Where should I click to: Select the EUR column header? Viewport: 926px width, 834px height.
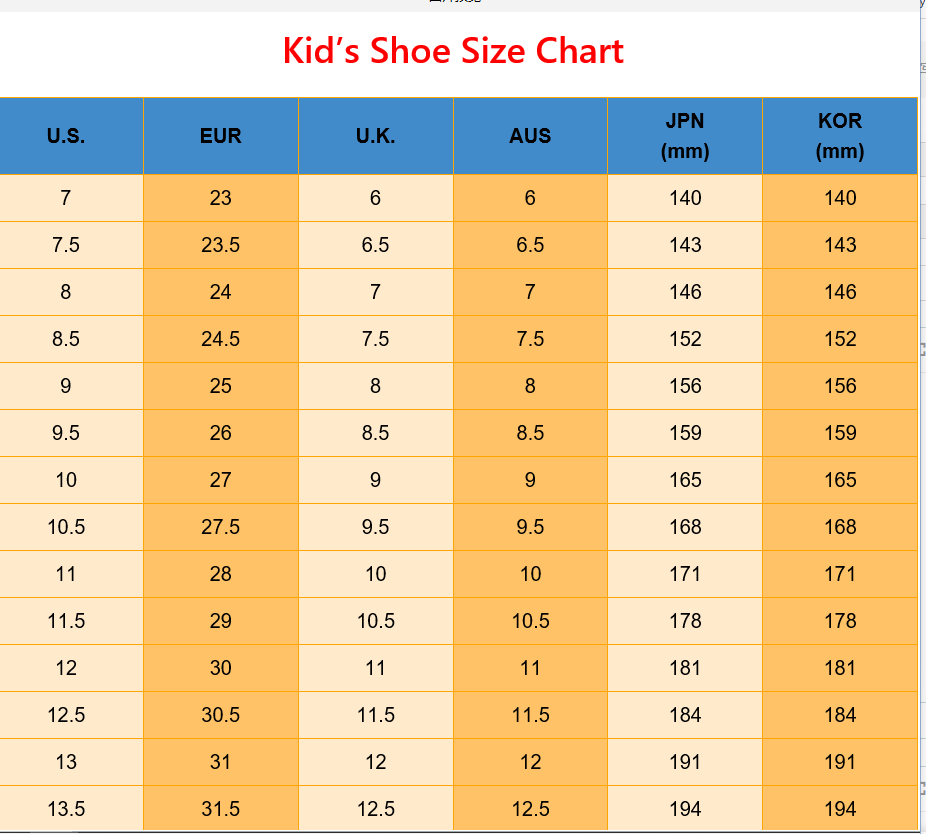[220, 136]
